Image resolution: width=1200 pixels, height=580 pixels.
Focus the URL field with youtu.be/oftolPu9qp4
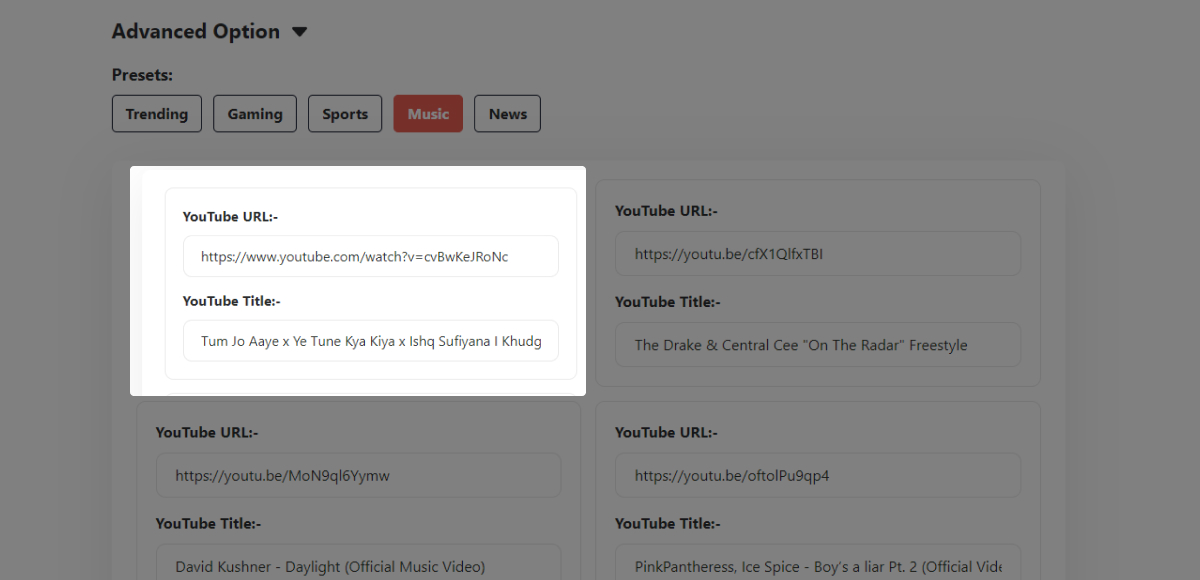click(x=817, y=476)
